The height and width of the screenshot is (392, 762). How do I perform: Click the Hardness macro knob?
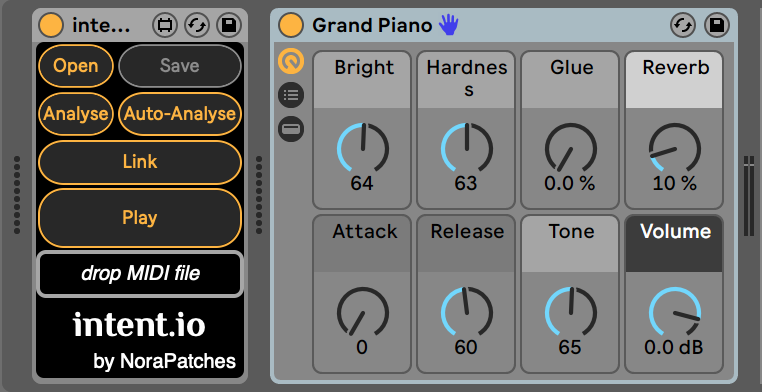point(467,148)
